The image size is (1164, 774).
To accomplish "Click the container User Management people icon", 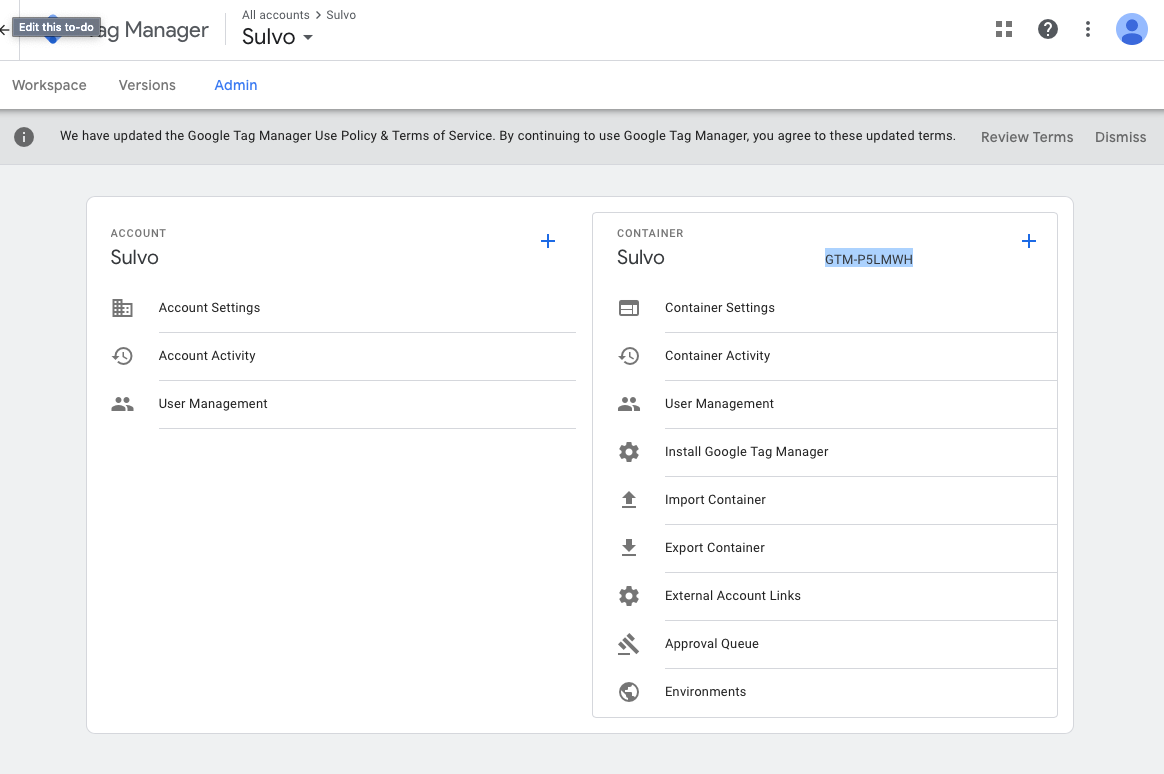I will pos(629,404).
